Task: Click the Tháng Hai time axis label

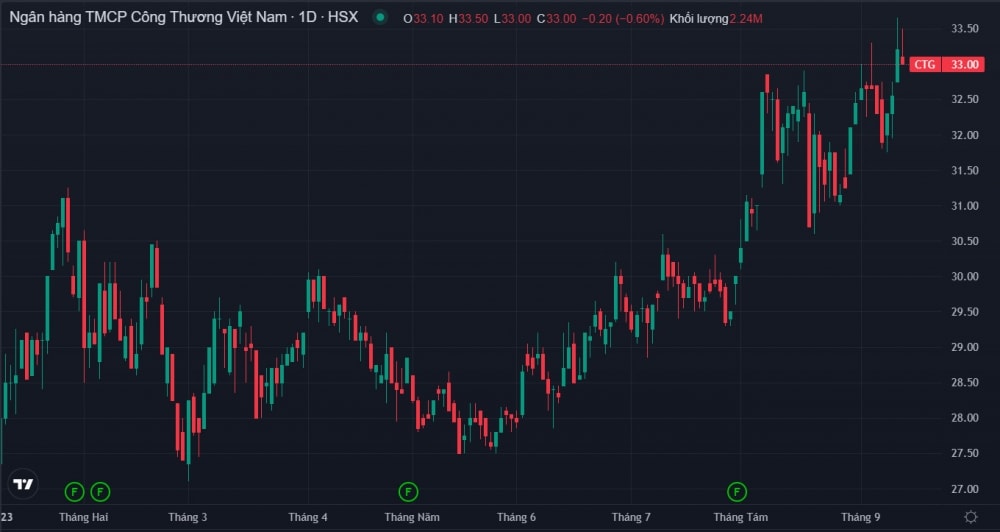Action: (x=84, y=517)
